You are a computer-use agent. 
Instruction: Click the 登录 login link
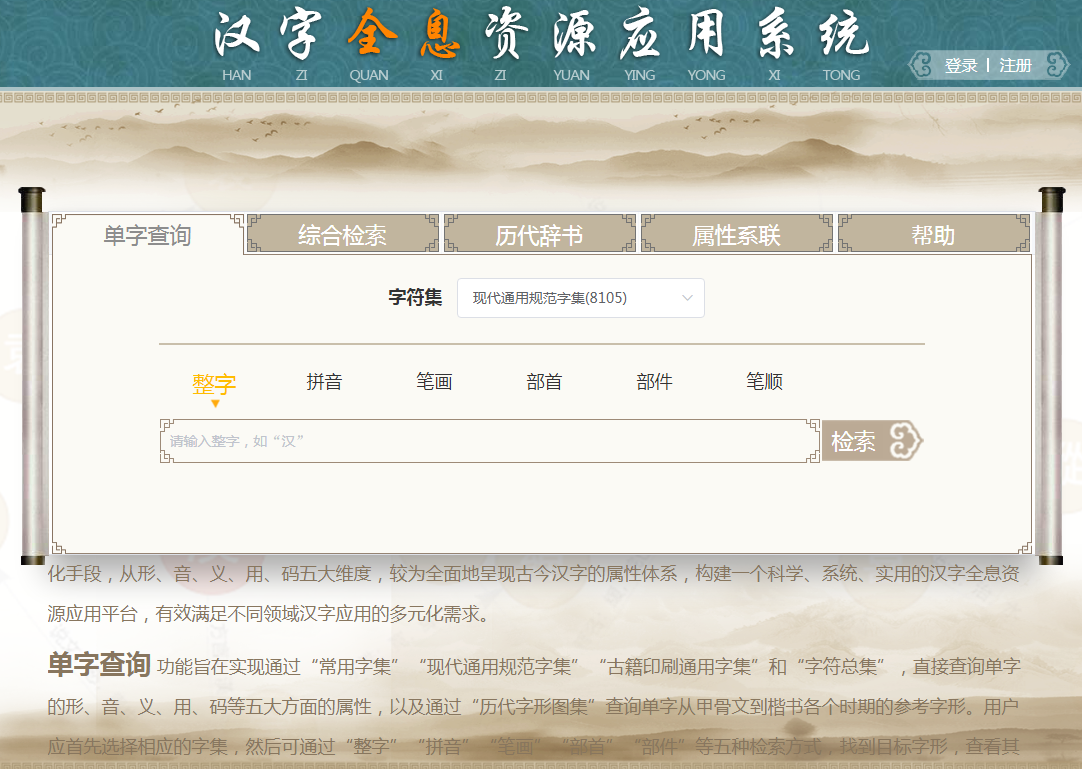tap(960, 64)
